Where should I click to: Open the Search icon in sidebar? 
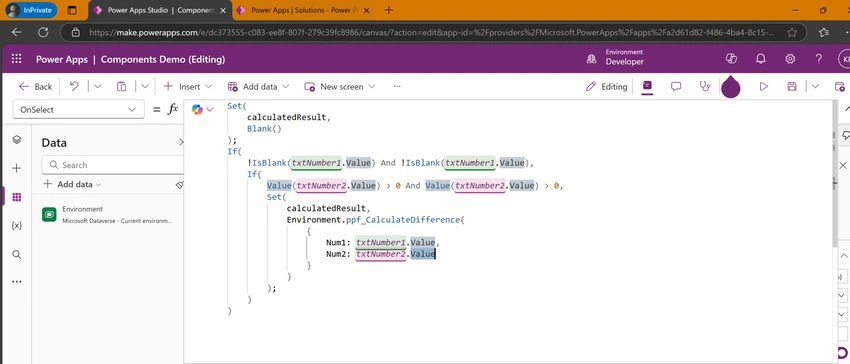pos(17,254)
